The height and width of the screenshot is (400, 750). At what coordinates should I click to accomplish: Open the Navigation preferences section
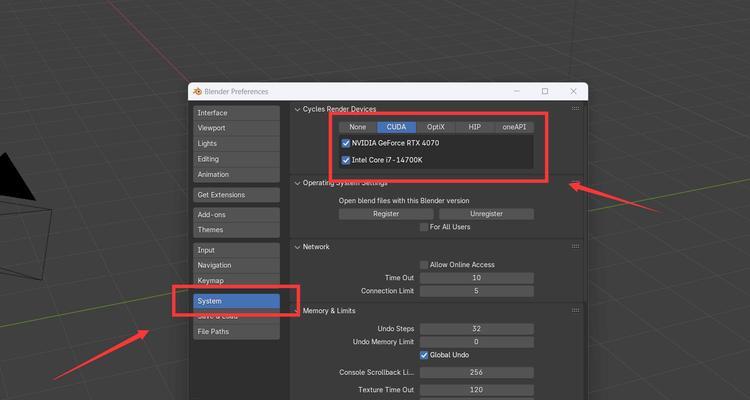click(x=236, y=265)
